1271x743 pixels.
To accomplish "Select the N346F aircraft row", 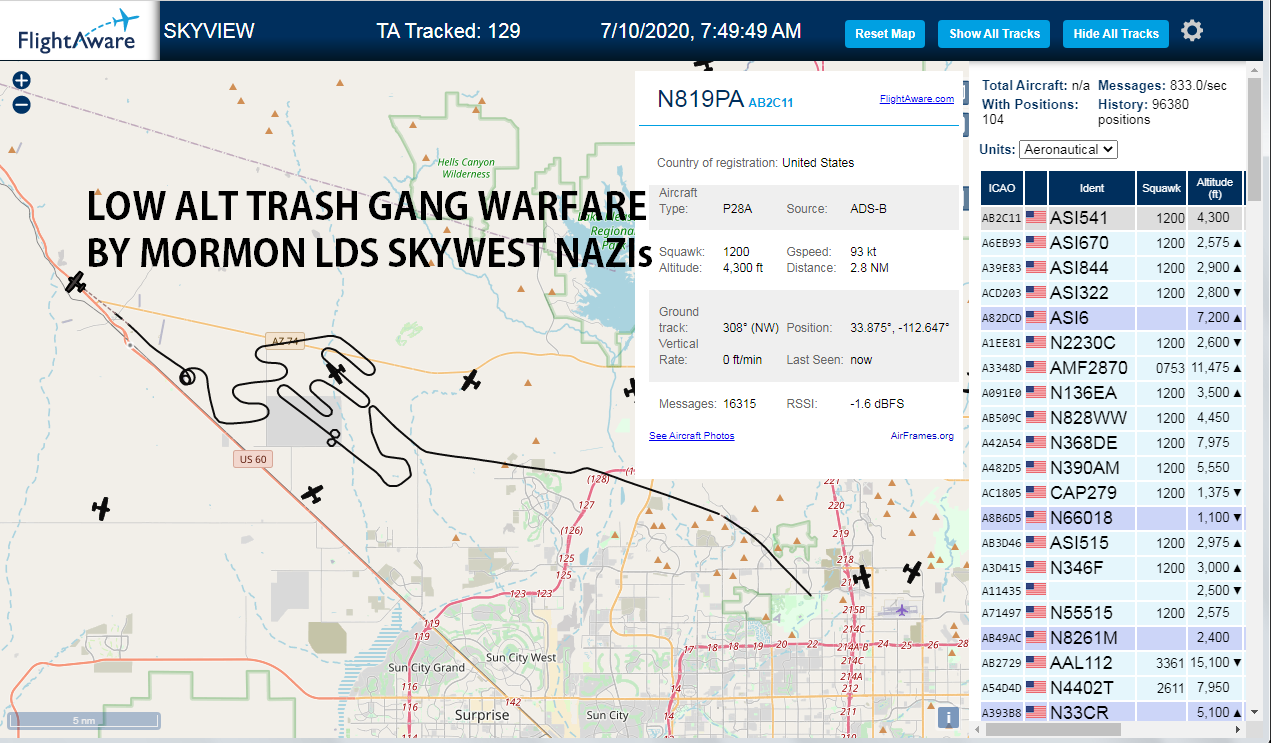I will [x=1112, y=567].
